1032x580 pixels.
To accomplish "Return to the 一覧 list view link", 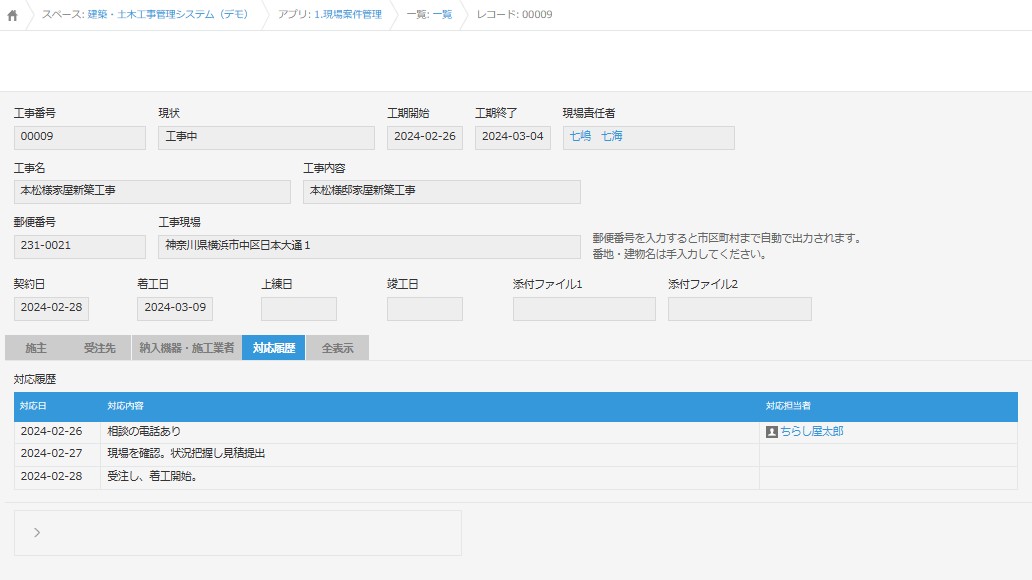I will [x=442, y=15].
